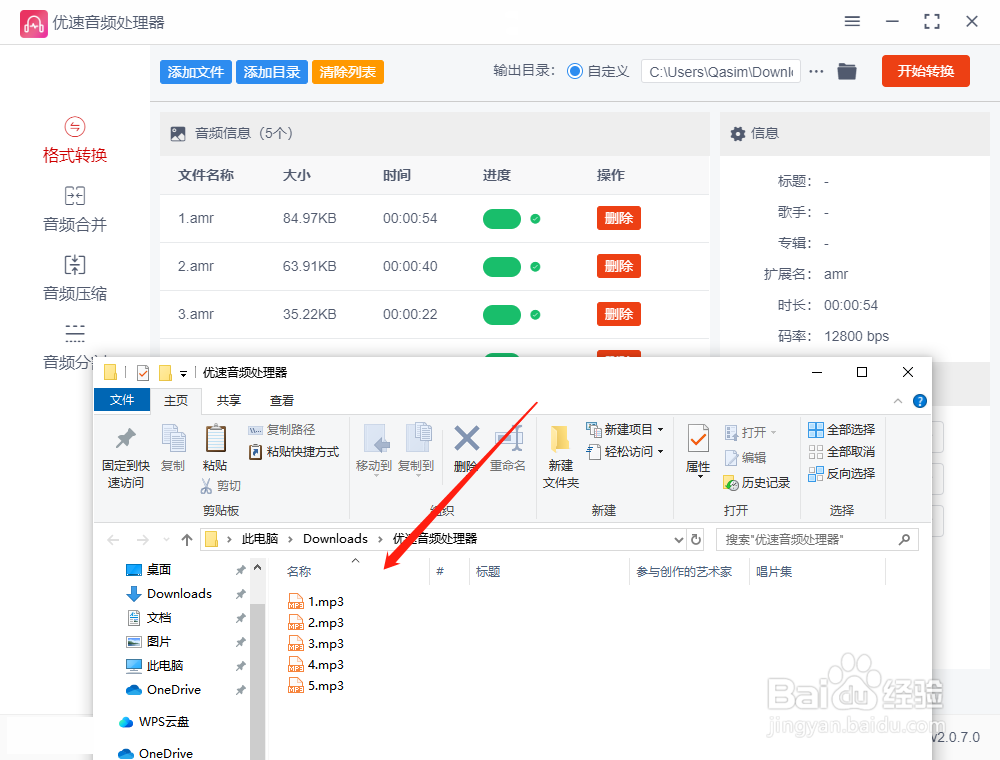Viewport: 1000px width, 760px height.
Task: Switch to the 查看 tab in Explorer
Action: tap(281, 400)
